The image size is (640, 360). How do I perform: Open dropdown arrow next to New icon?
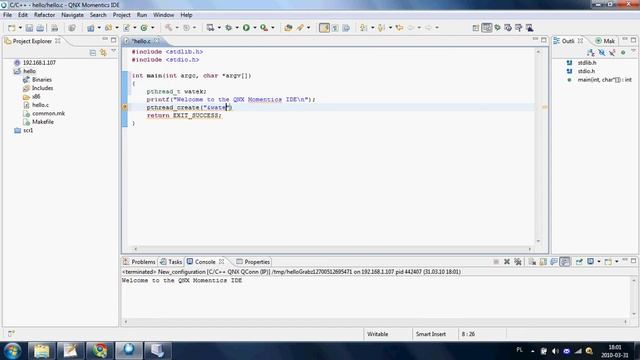20,28
